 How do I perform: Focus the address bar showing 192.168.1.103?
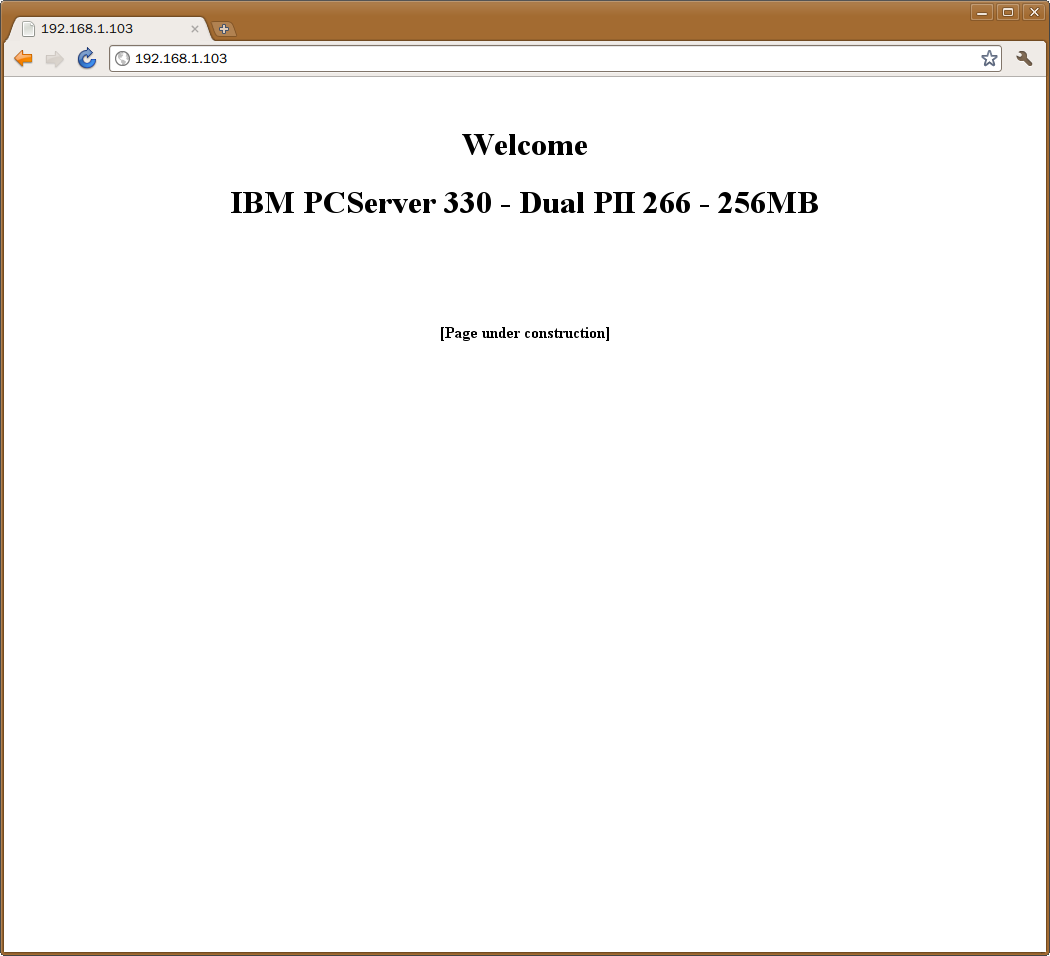click(x=555, y=59)
